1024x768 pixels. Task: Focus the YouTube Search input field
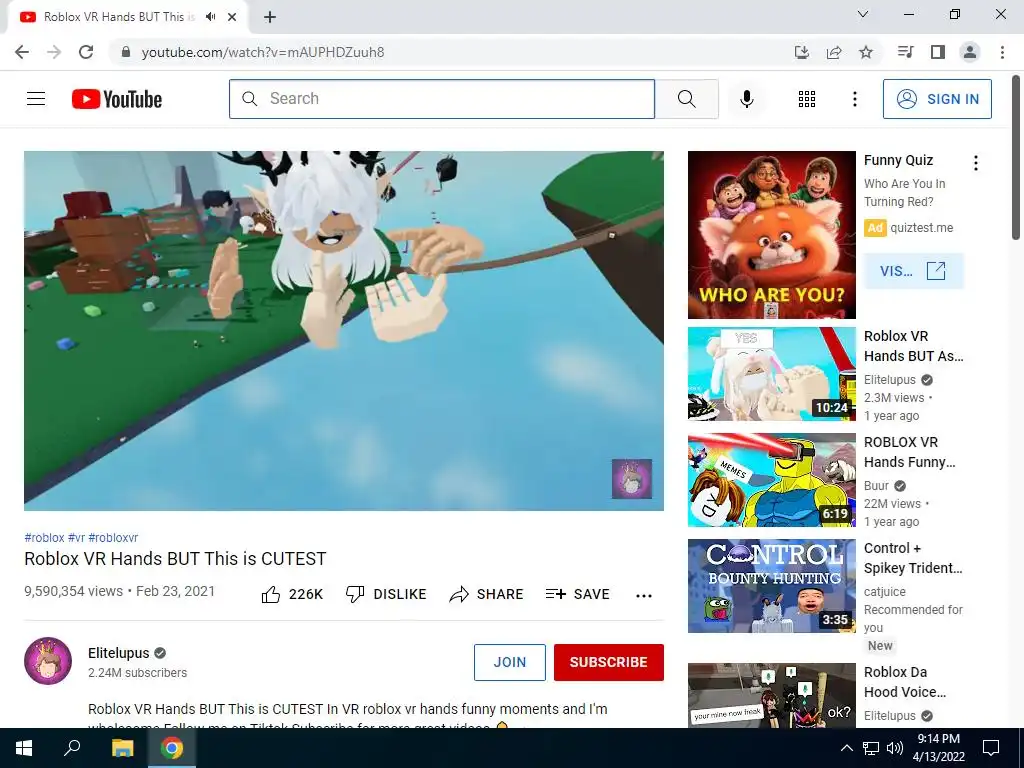tap(442, 99)
